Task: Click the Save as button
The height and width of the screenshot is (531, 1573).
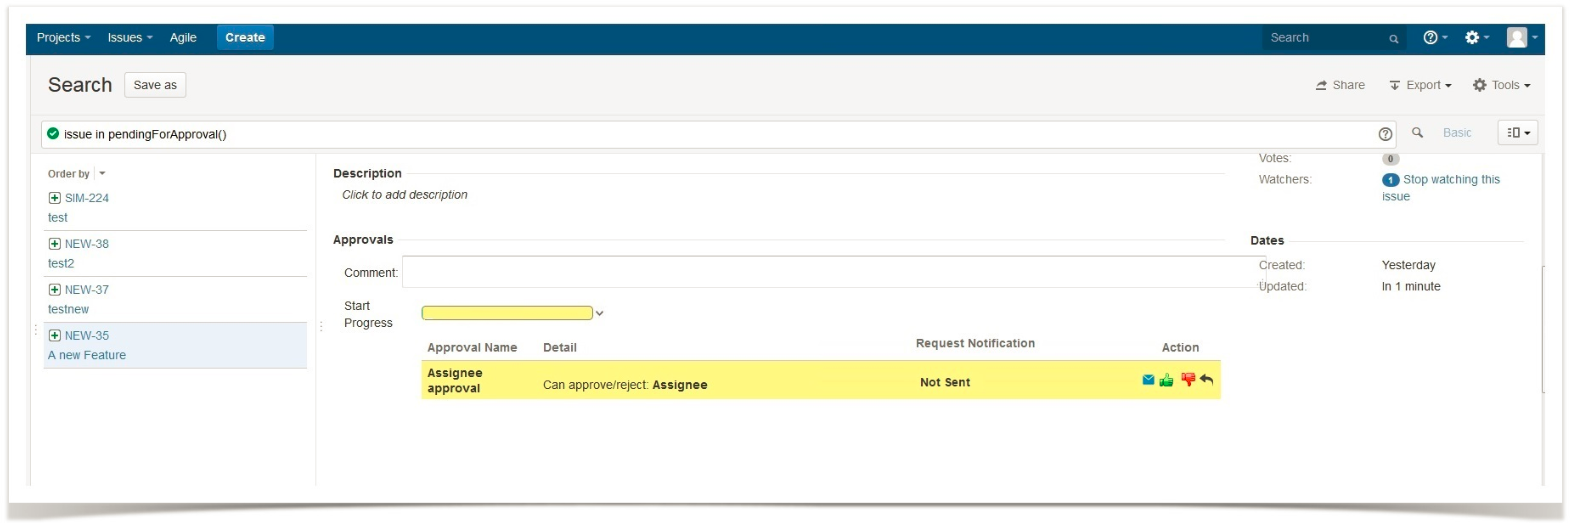Action: [x=155, y=86]
